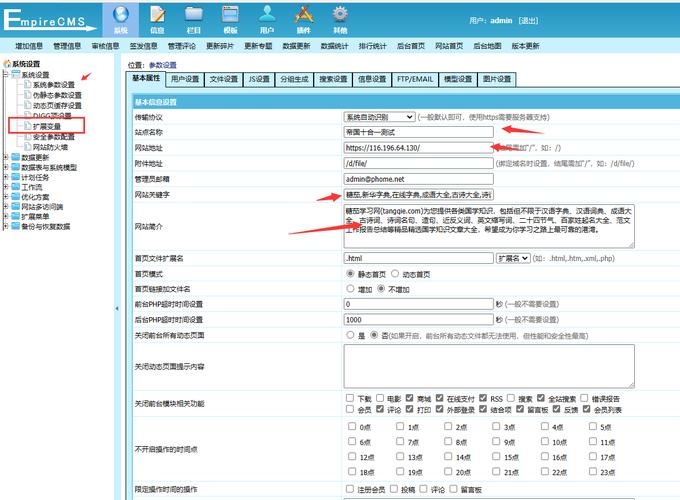Enable the 0点 time checkbox
This screenshot has width=680, height=500.
pos(350,425)
